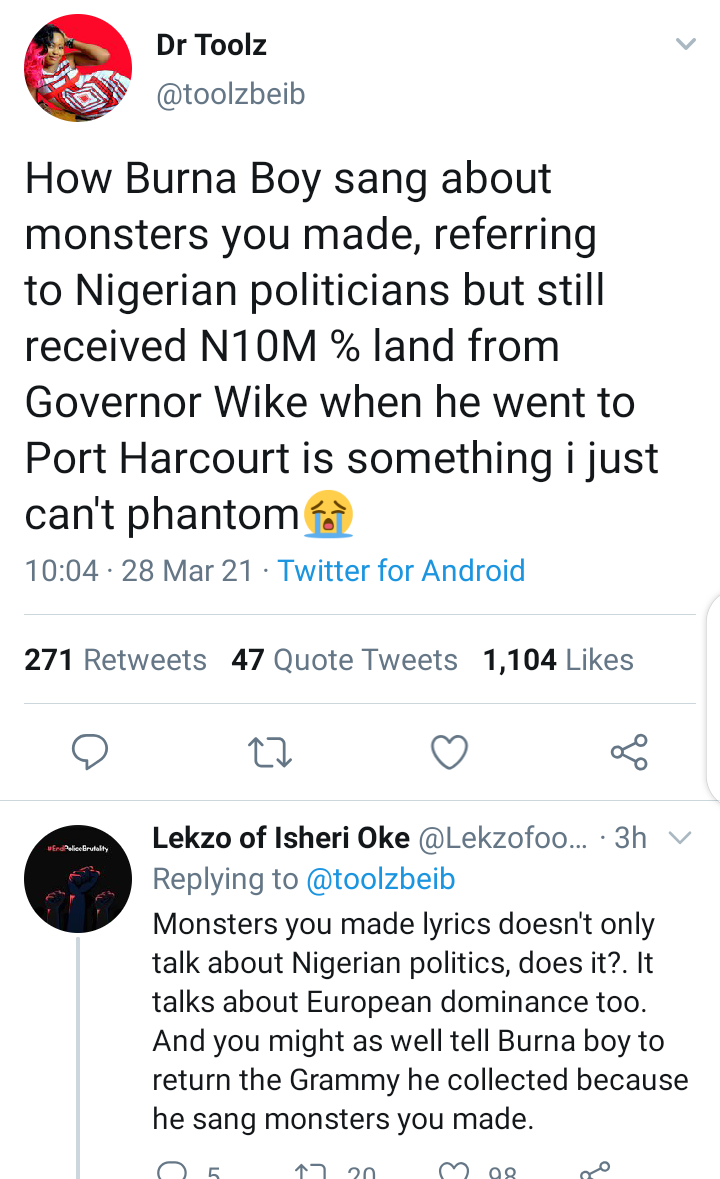View the 271 Retweets list

click(115, 660)
